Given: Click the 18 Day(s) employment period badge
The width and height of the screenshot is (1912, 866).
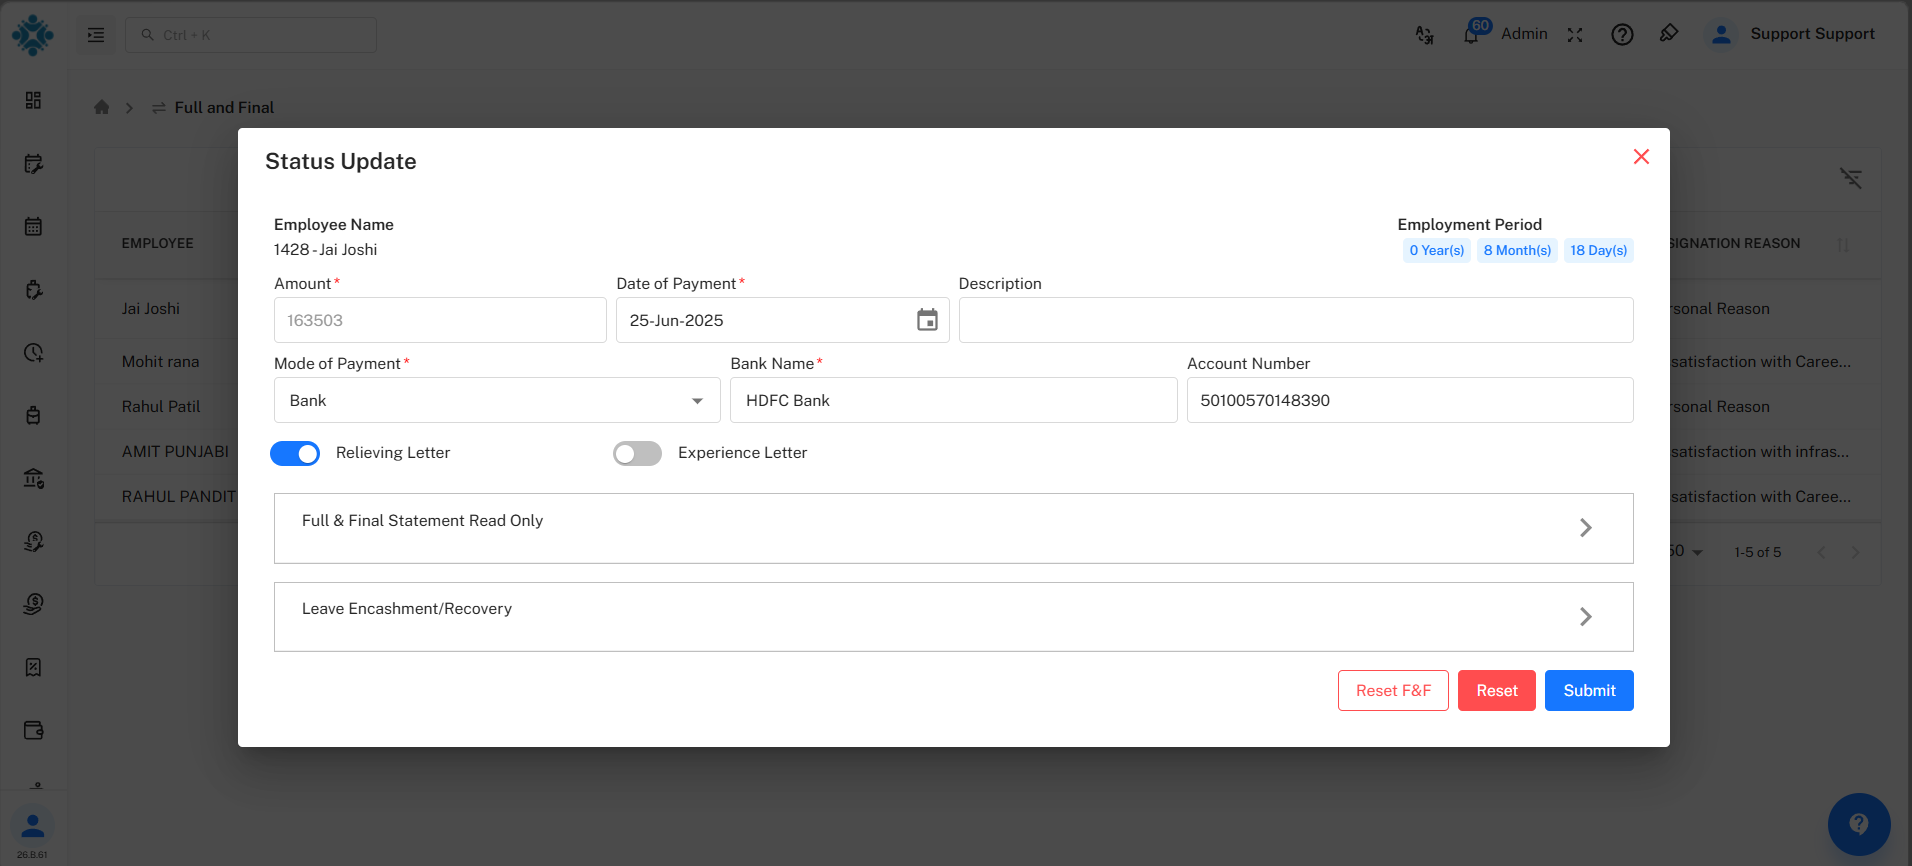Looking at the screenshot, I should 1598,250.
